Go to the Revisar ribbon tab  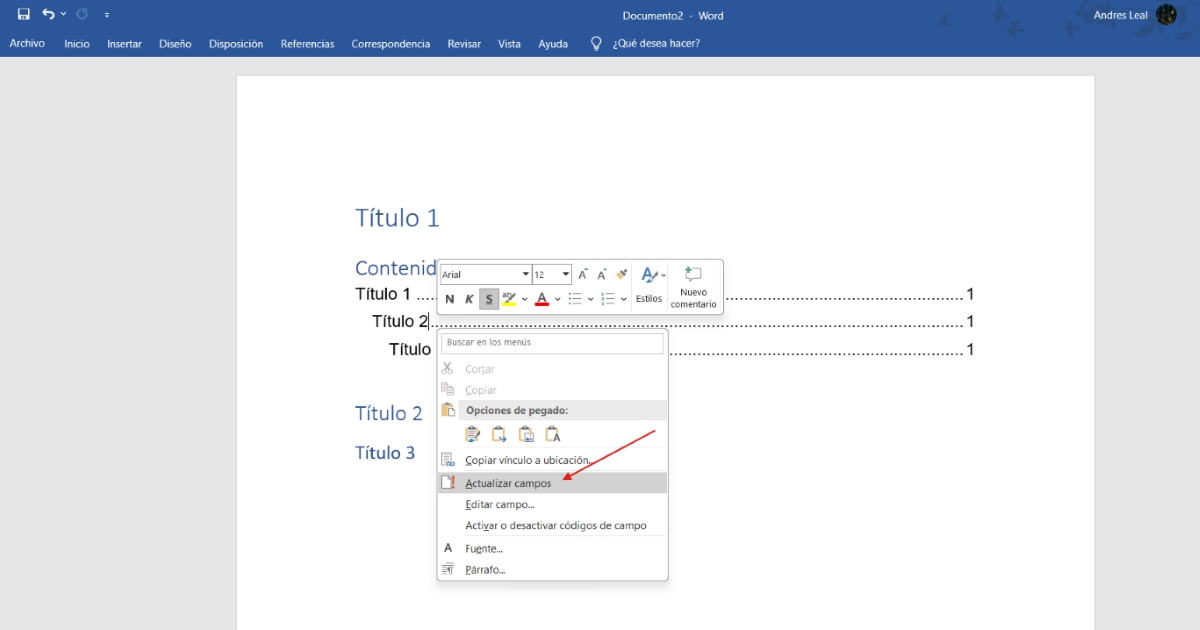(464, 44)
